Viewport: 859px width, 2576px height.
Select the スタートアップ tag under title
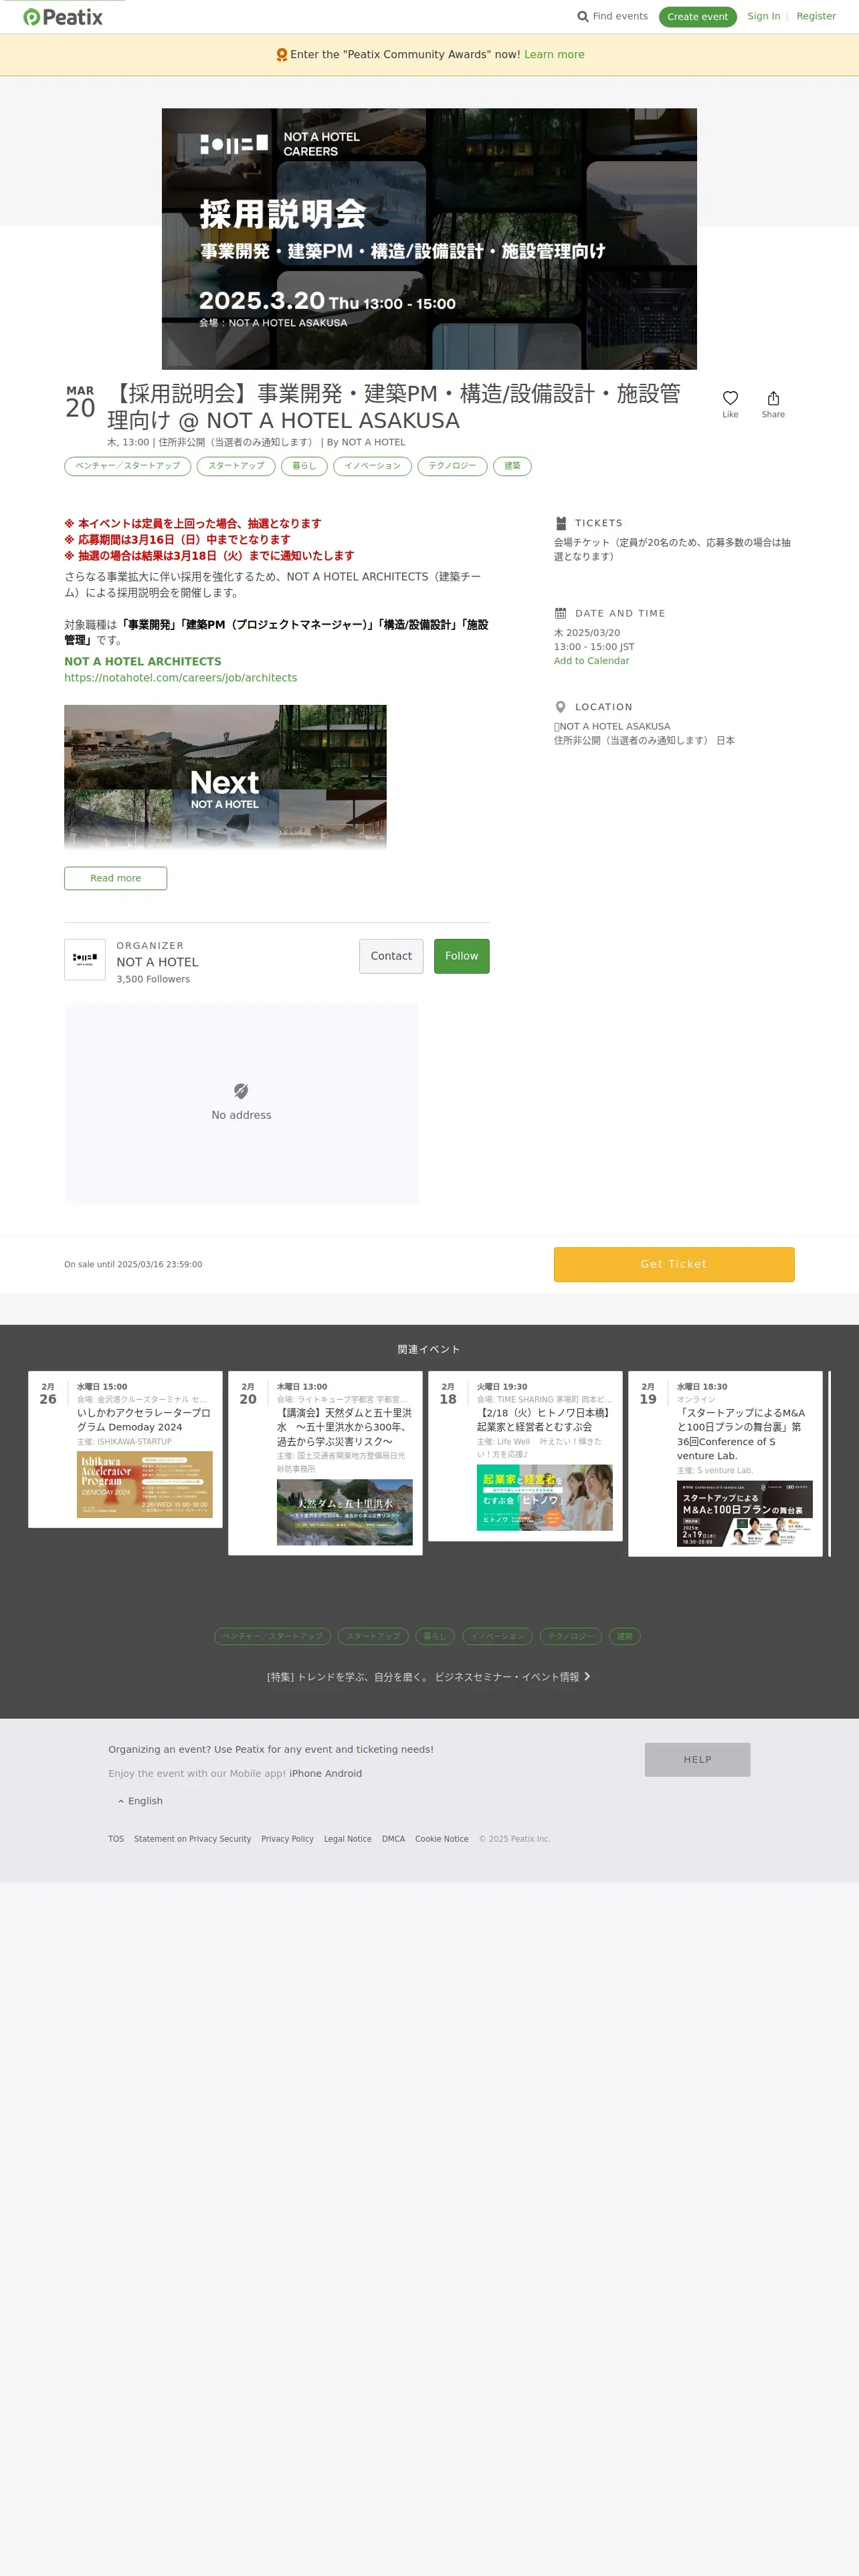236,466
